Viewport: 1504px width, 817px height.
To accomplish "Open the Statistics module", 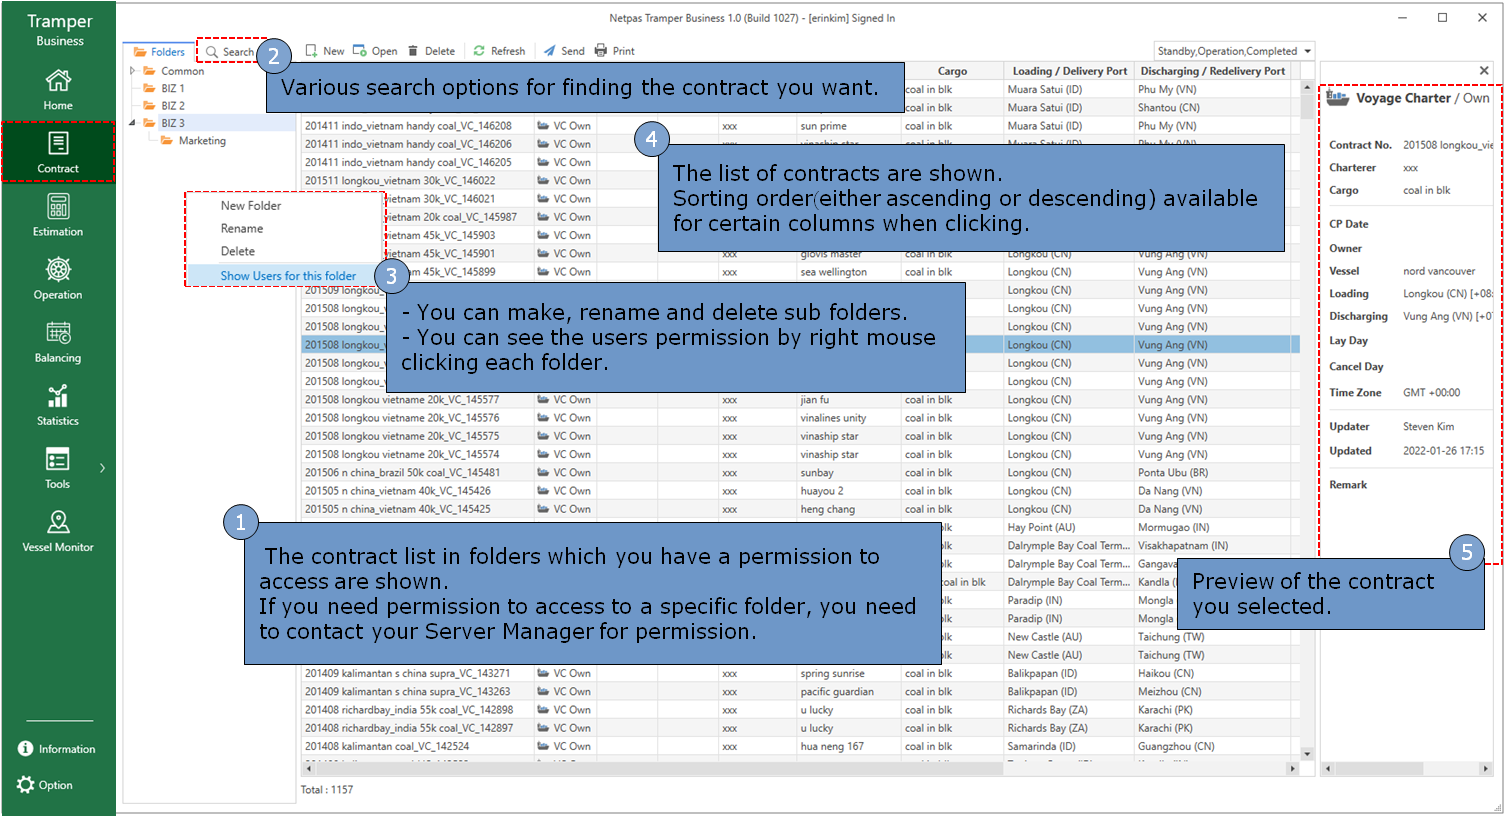I will point(58,405).
